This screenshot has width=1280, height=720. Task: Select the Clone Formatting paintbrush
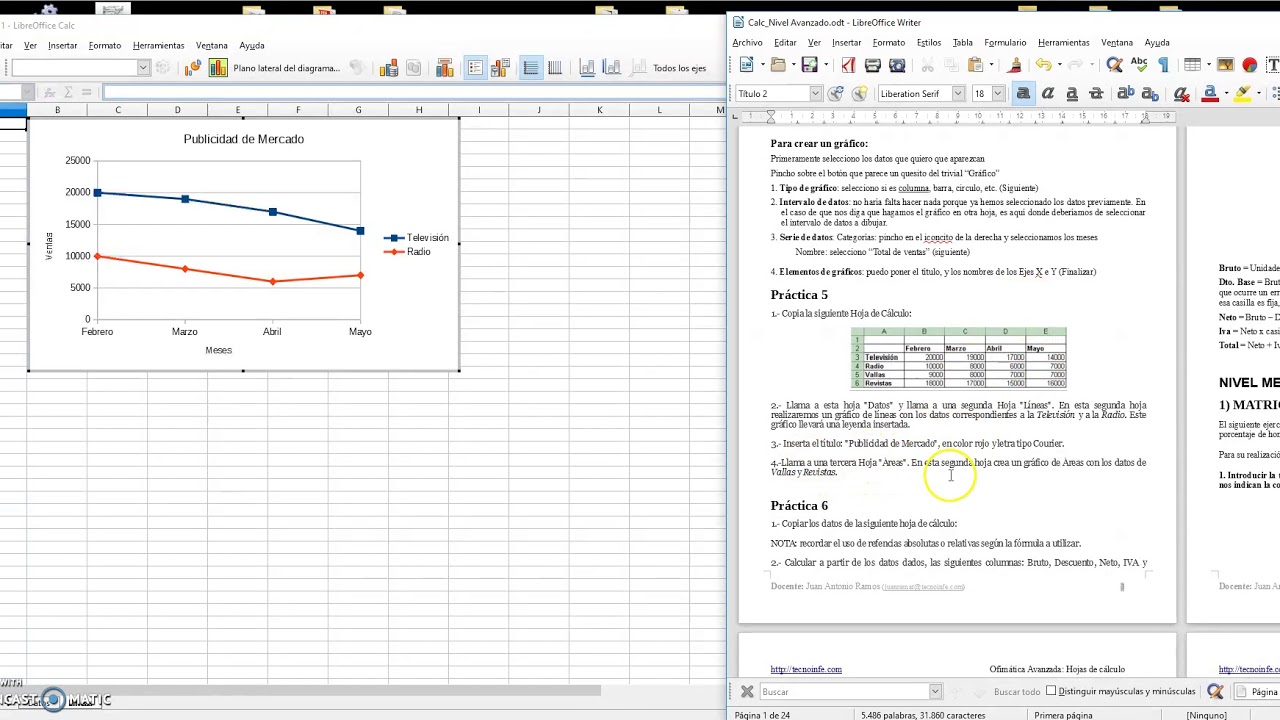(x=1015, y=65)
